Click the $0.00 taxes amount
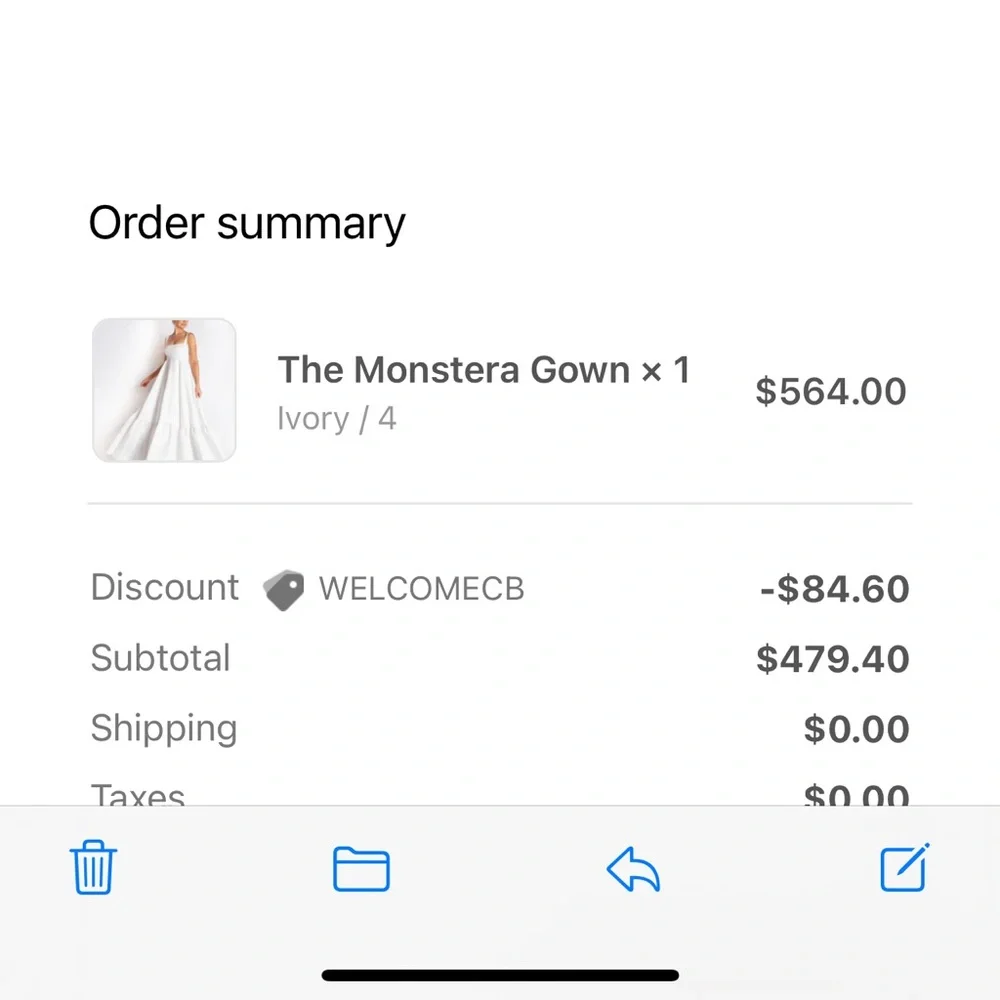 [x=857, y=795]
